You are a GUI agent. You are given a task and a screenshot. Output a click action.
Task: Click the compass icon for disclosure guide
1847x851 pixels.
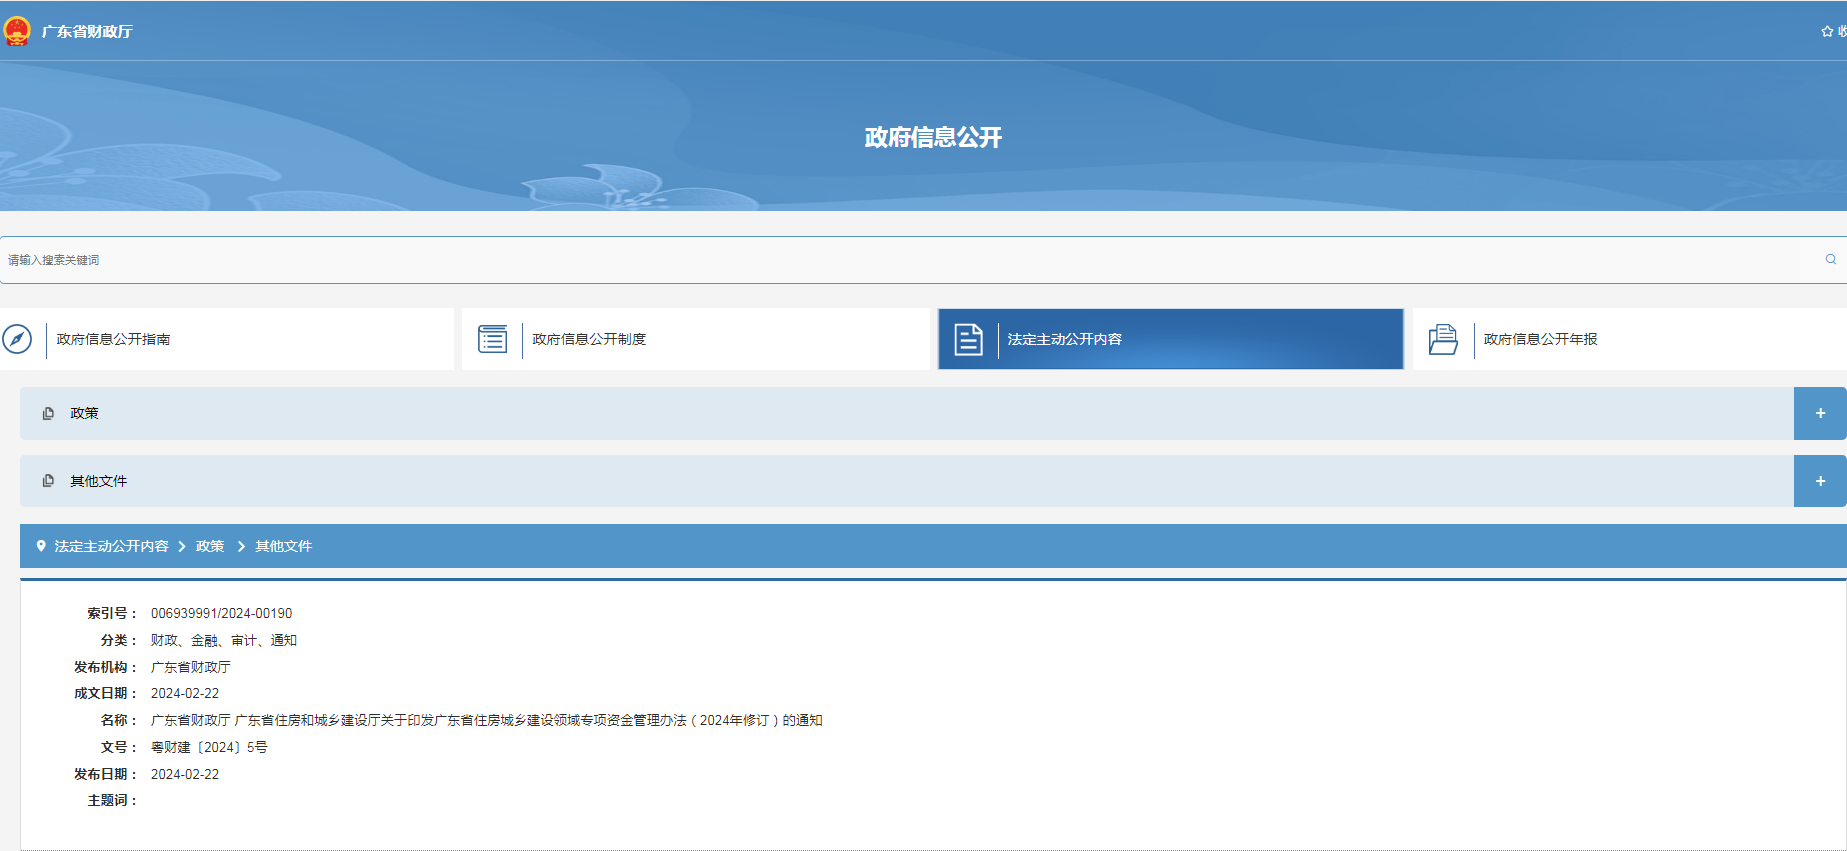tap(17, 339)
